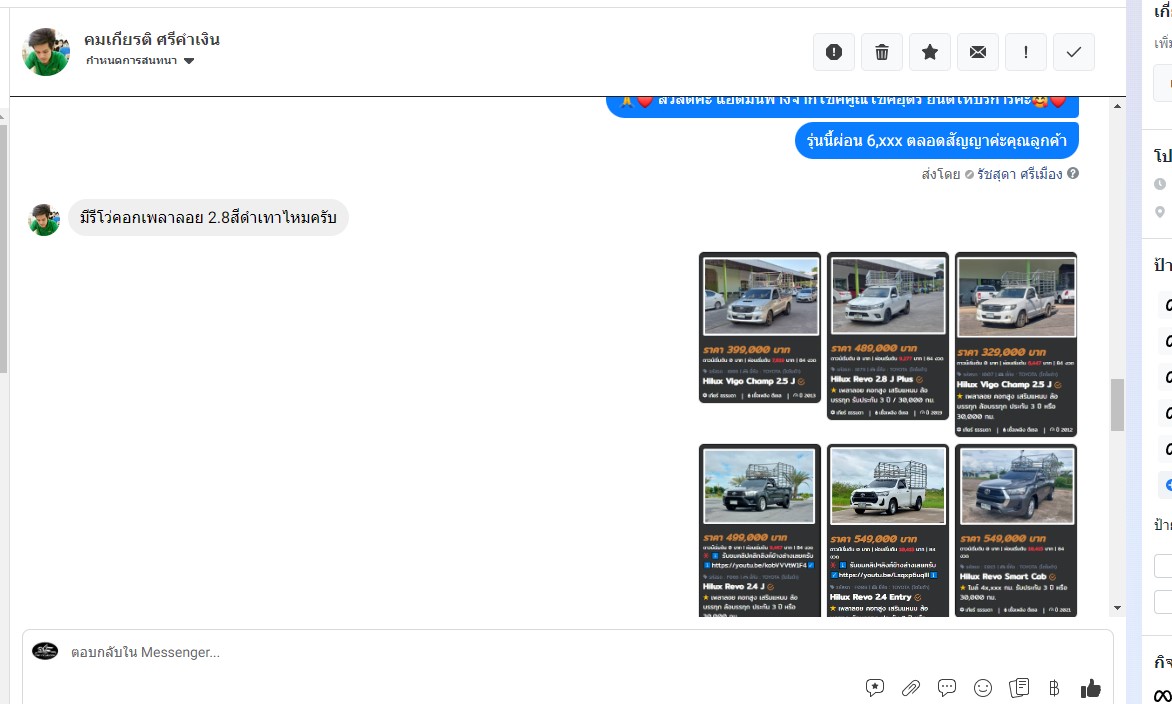Click the baht payment request icon
Image resolution: width=1172 pixels, height=704 pixels.
(1054, 688)
